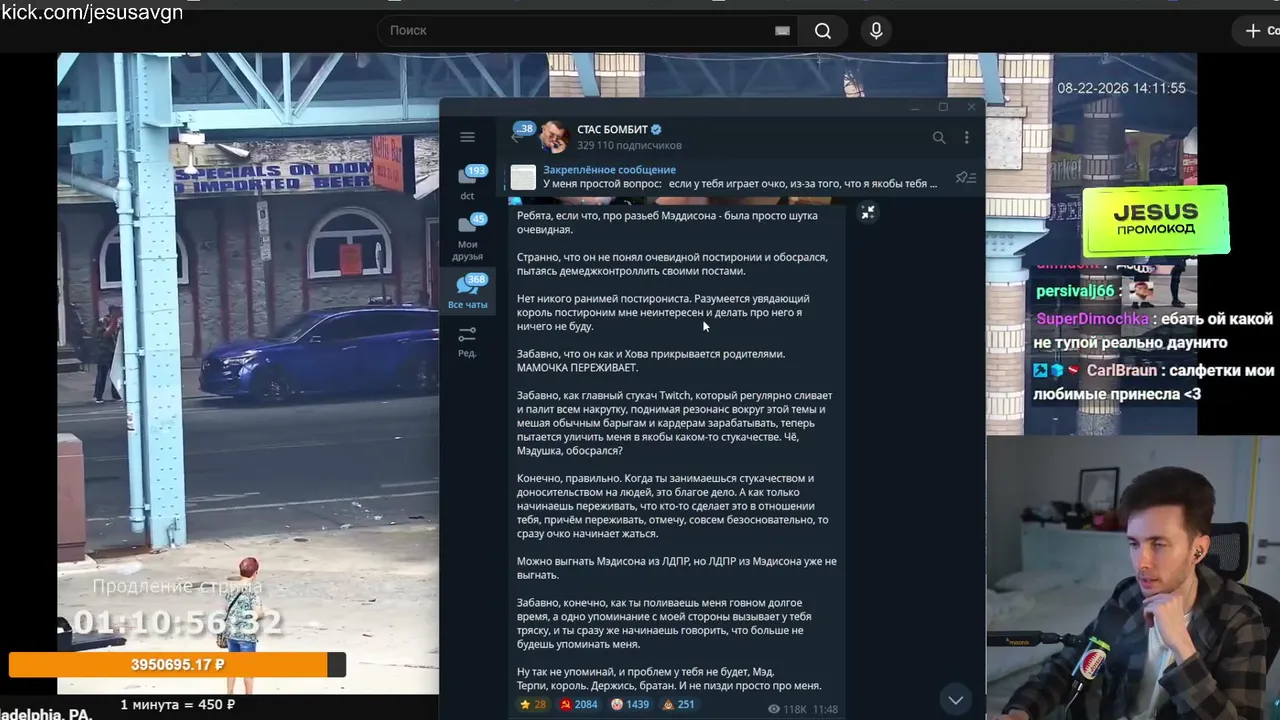Click the 1 минута = 450 ₽ text
The width and height of the screenshot is (1280, 720).
point(178,705)
